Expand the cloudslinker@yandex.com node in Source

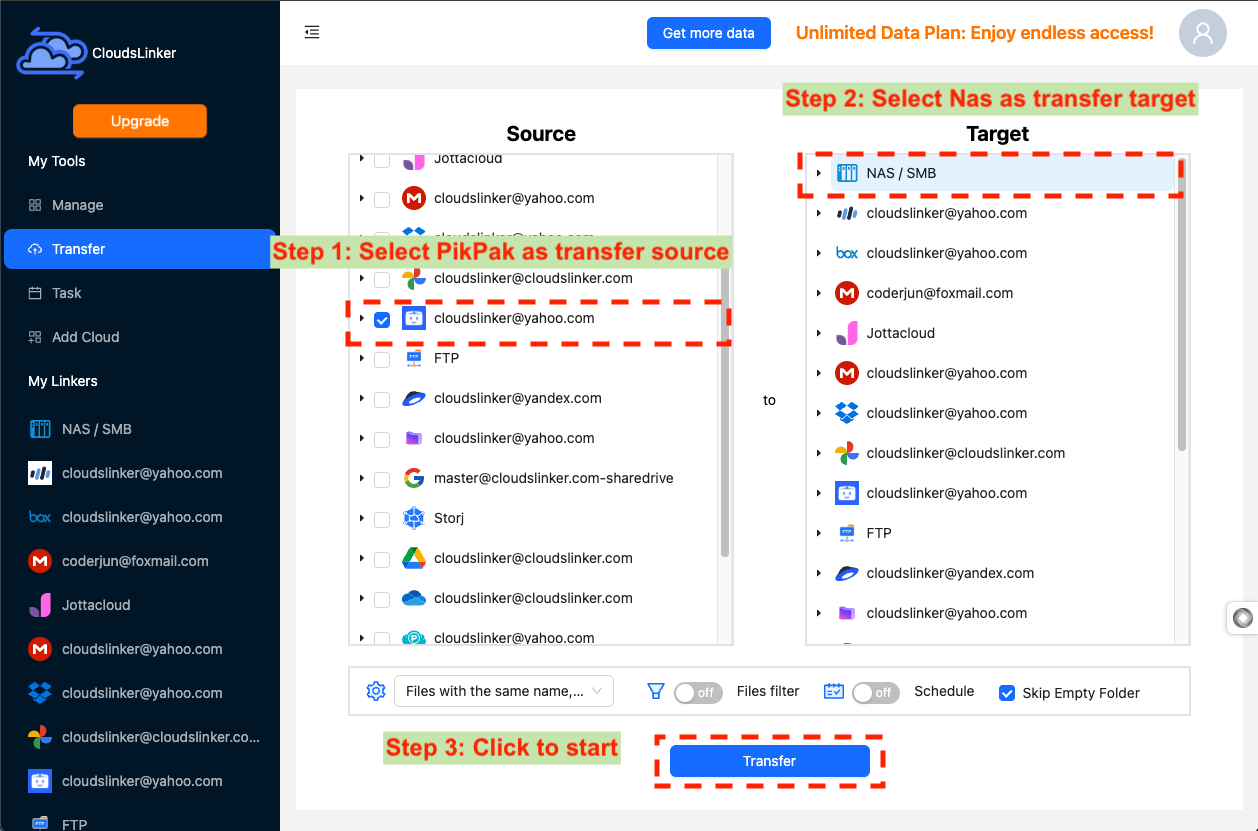pos(362,398)
